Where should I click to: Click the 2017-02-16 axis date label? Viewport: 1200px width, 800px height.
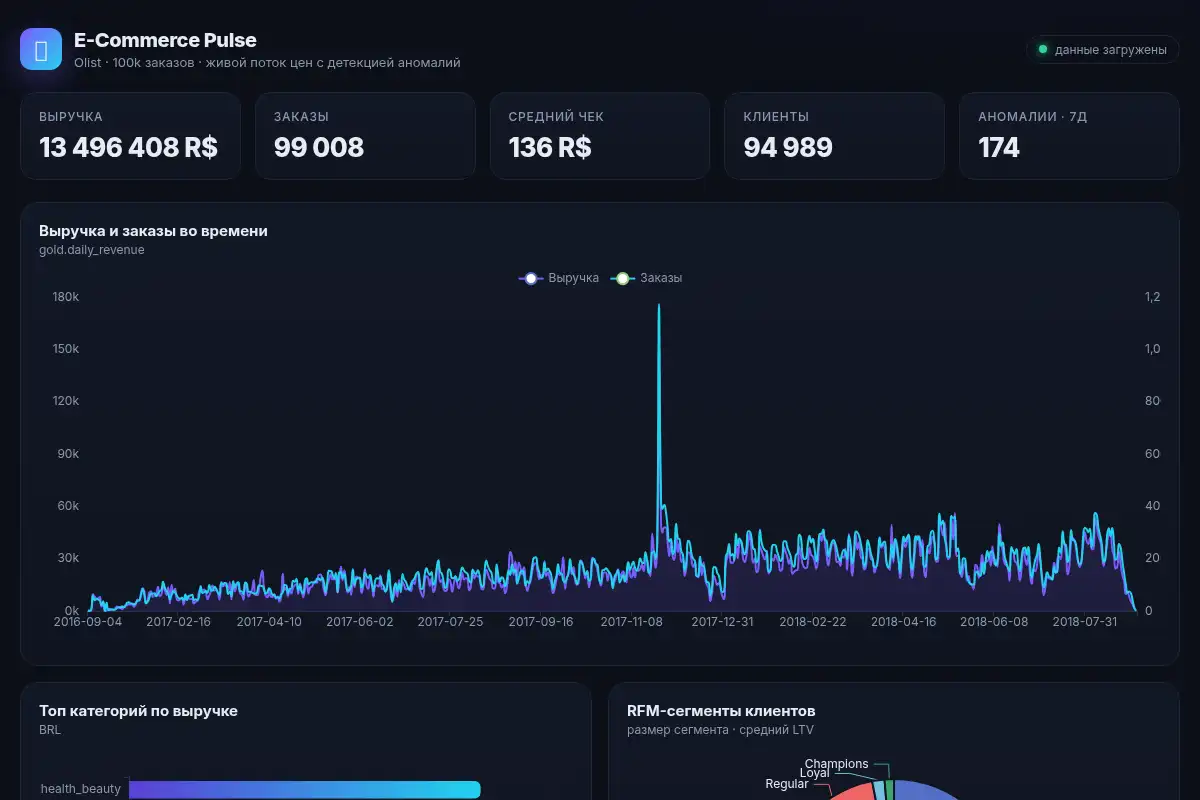click(178, 621)
